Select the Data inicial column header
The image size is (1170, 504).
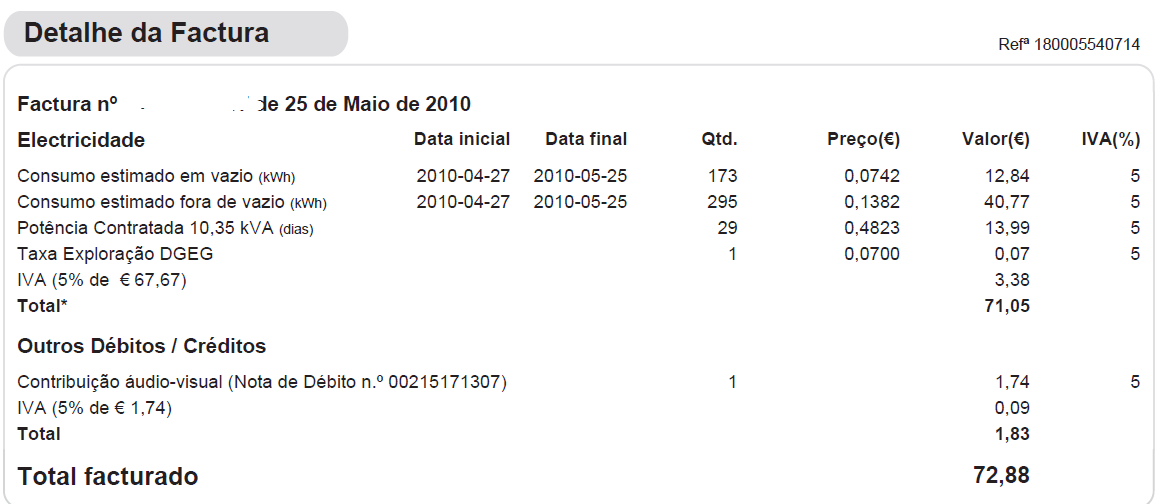462,139
